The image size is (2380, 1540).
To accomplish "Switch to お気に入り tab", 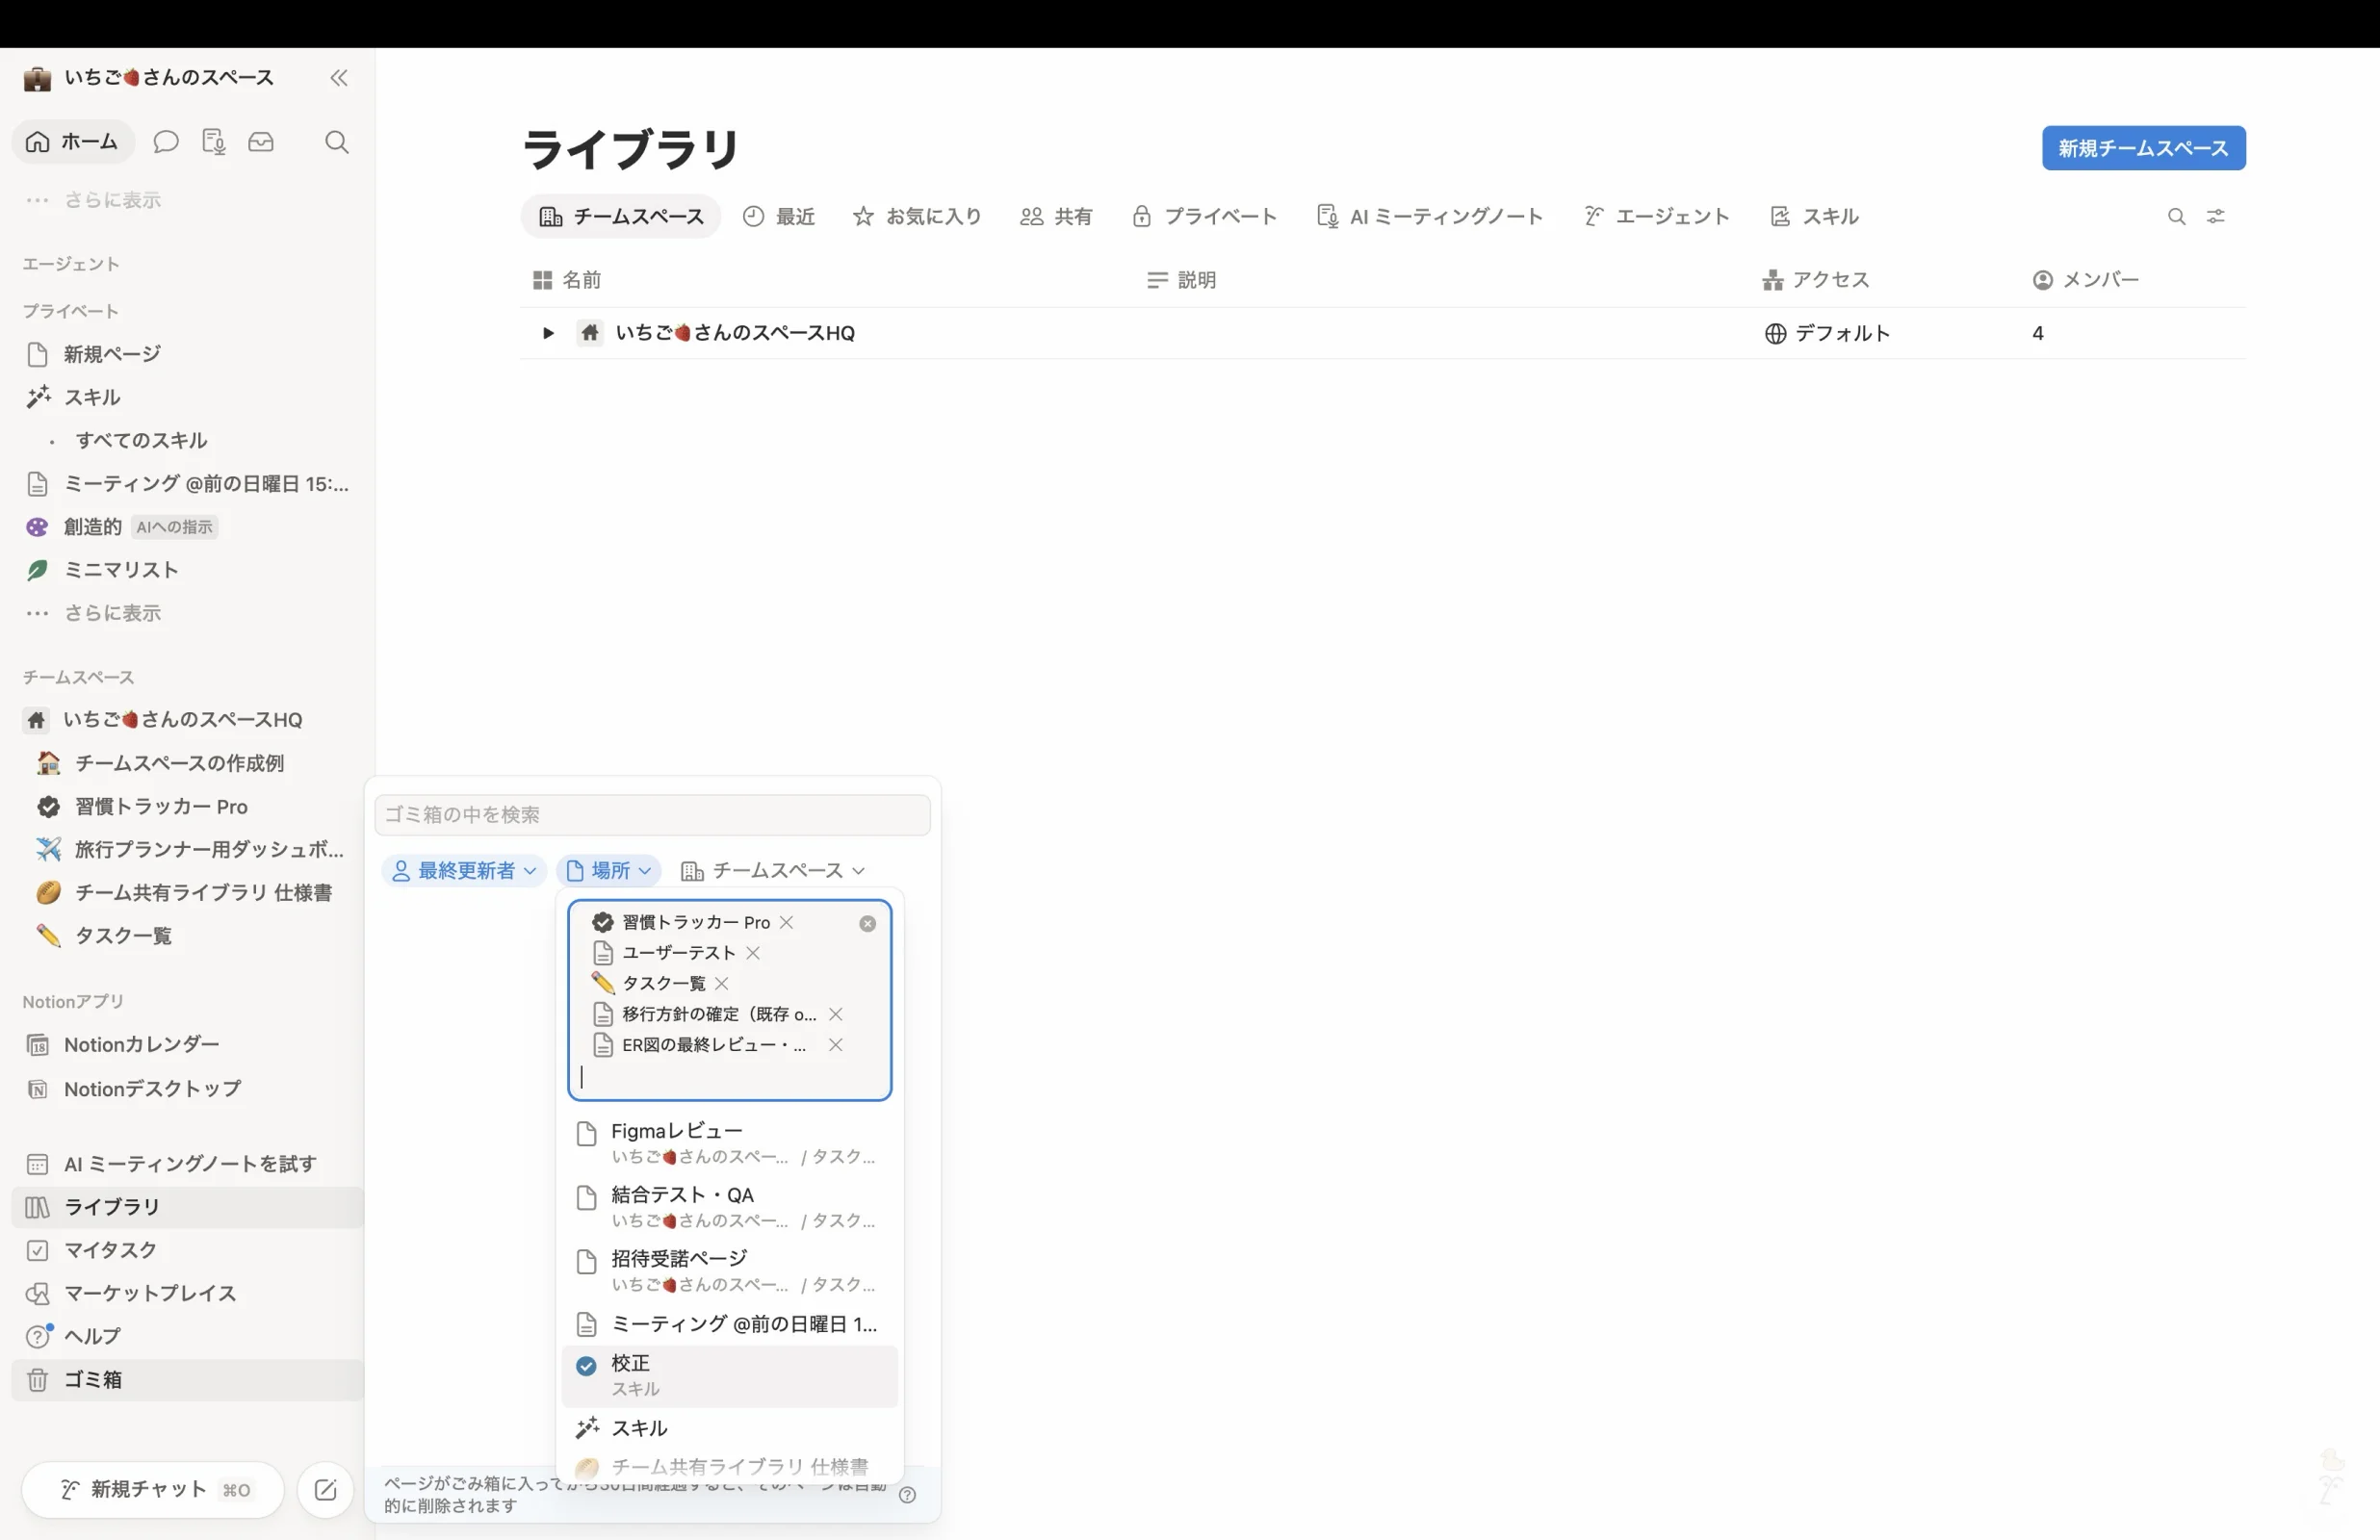I will click(917, 217).
